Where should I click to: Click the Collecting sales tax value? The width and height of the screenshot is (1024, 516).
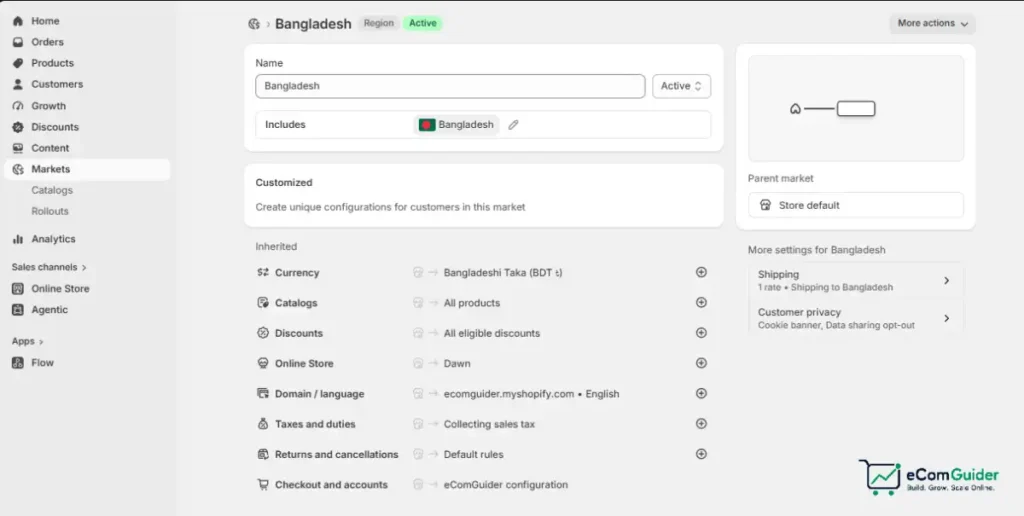point(489,424)
